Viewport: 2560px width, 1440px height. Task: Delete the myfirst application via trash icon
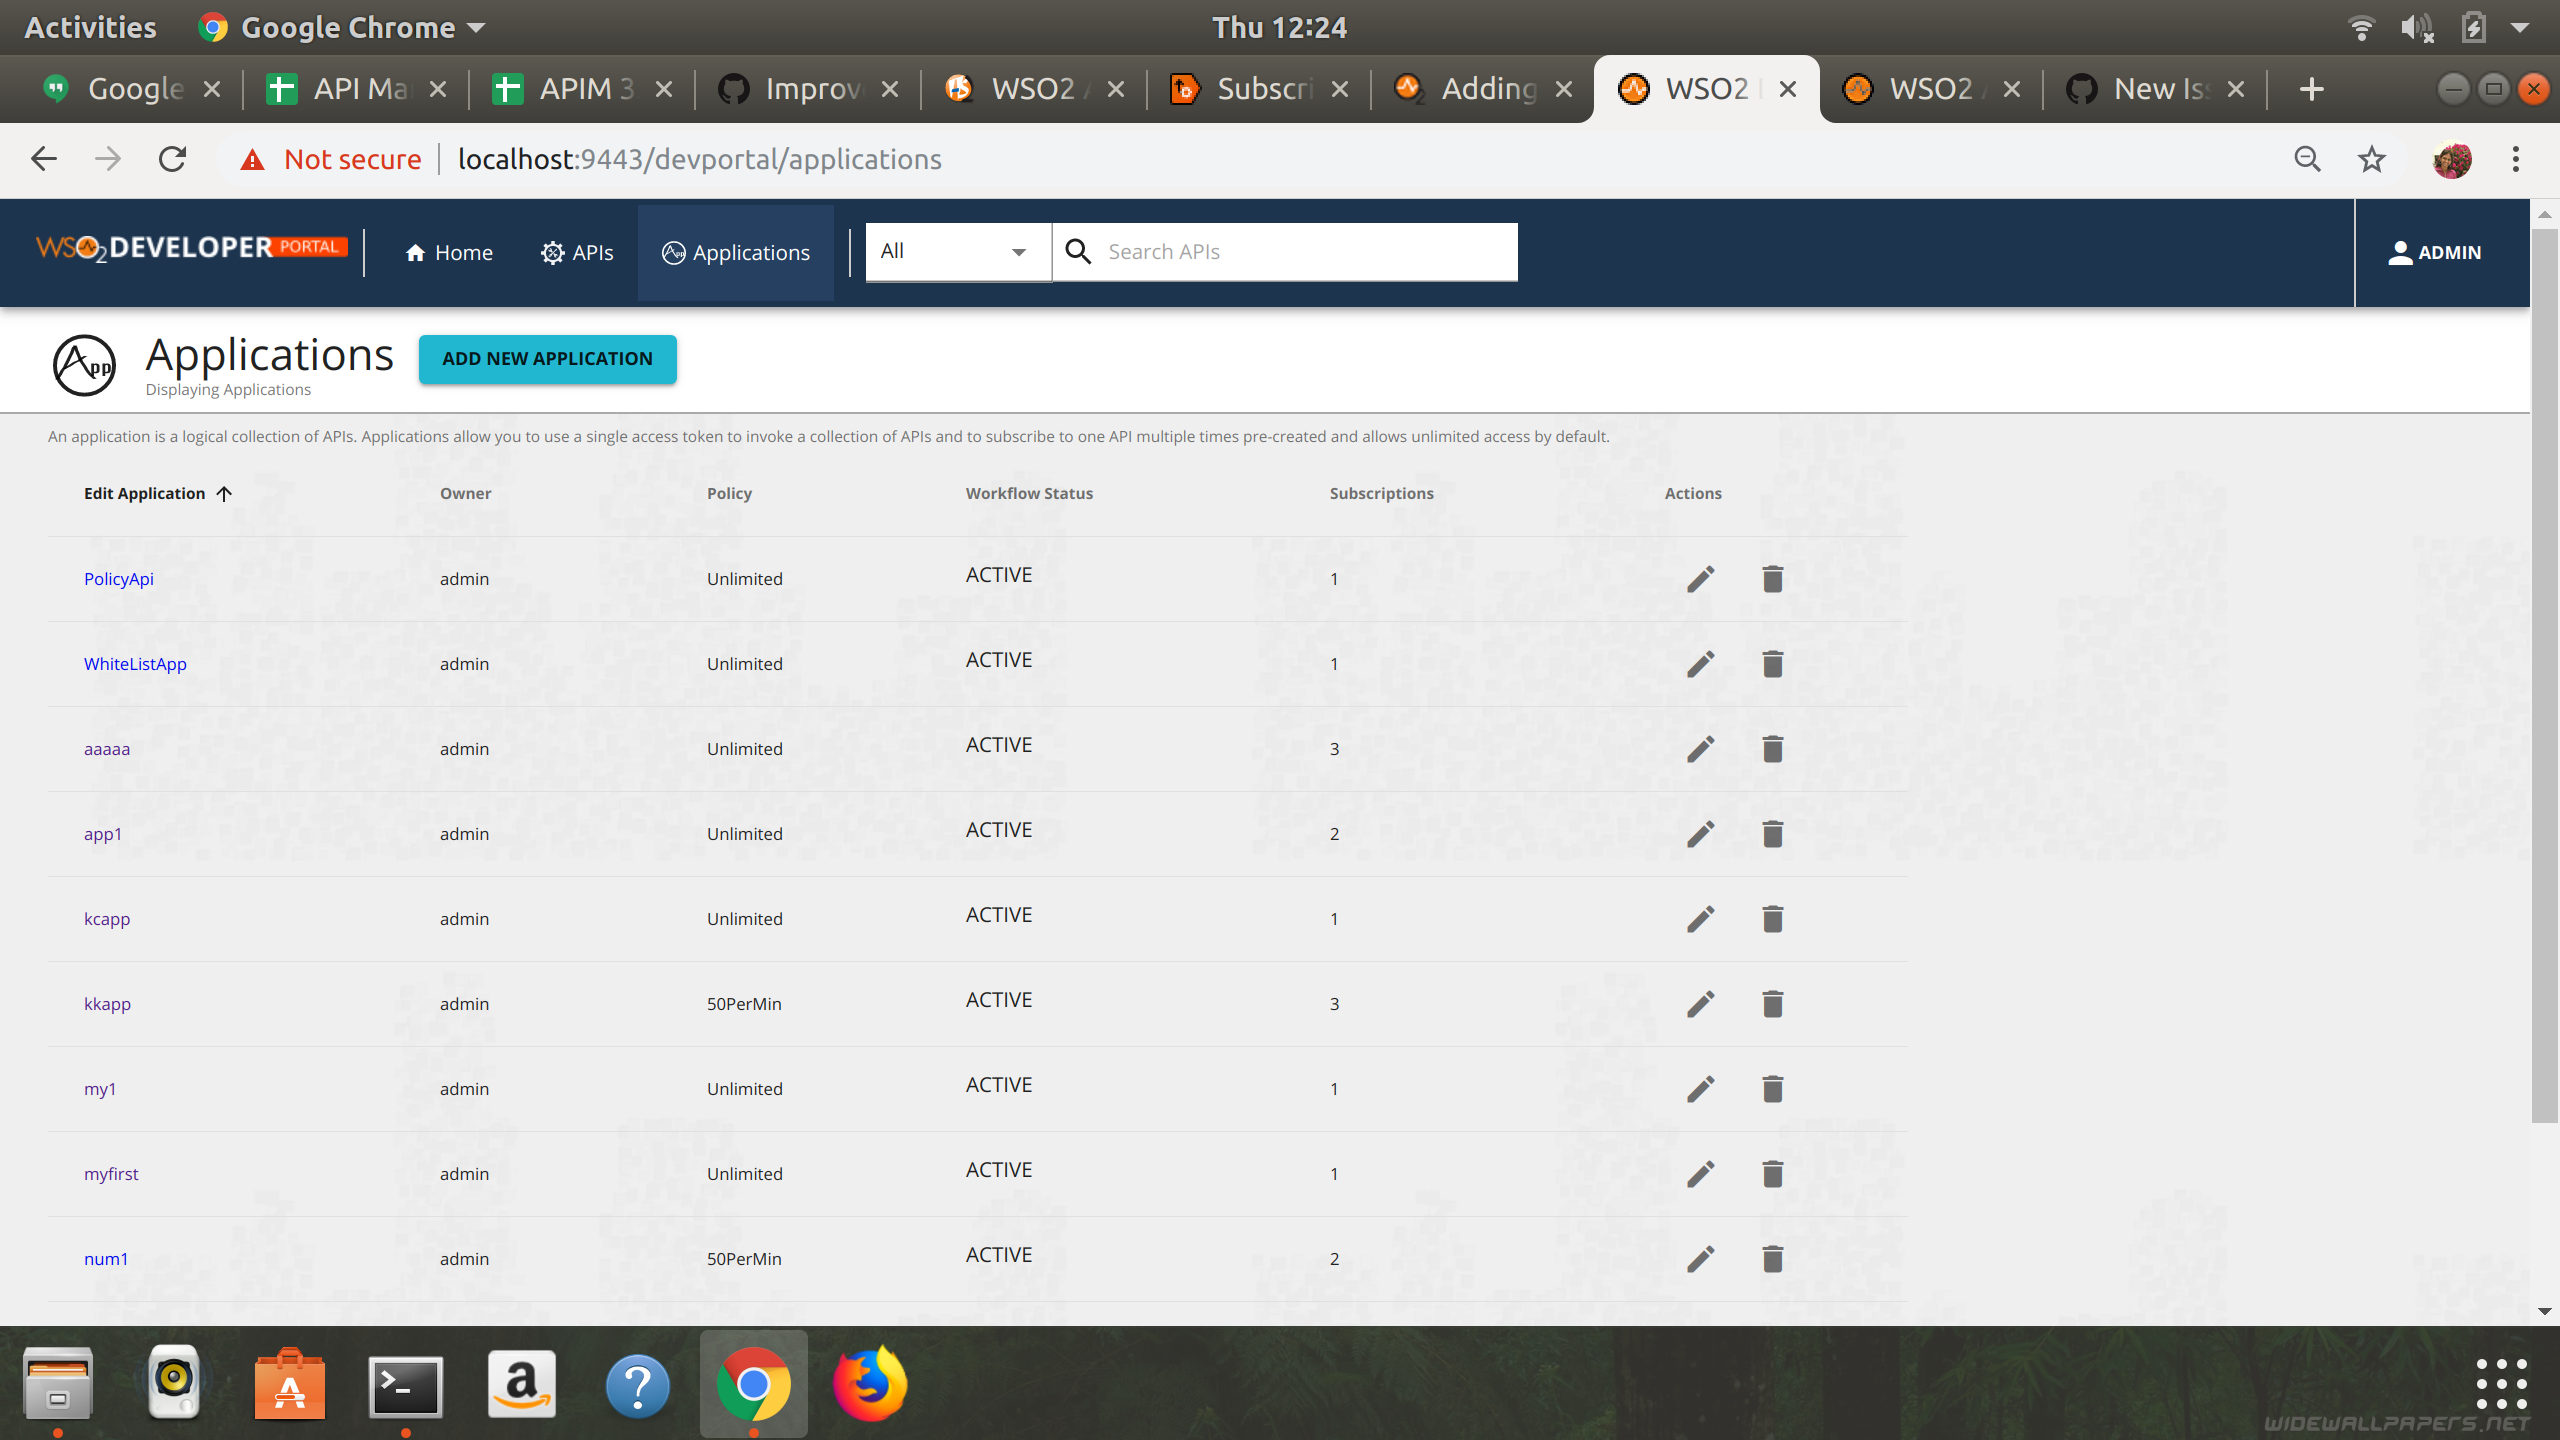coord(1771,1173)
